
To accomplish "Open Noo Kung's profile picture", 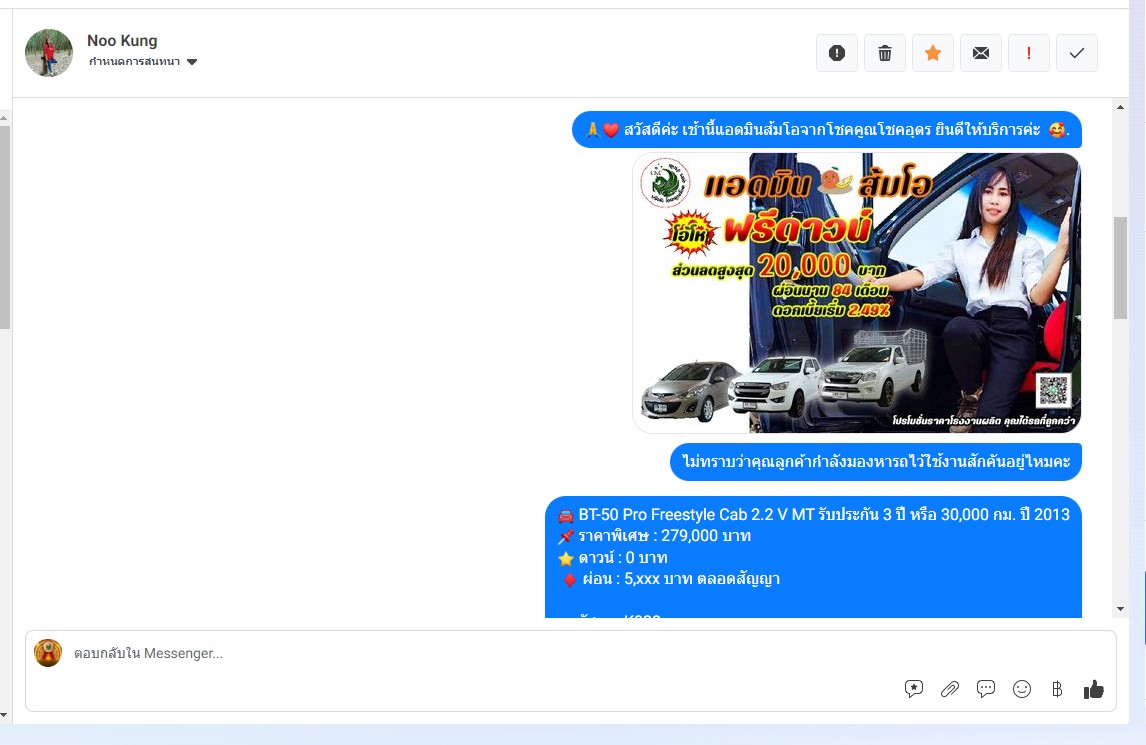I will point(49,53).
